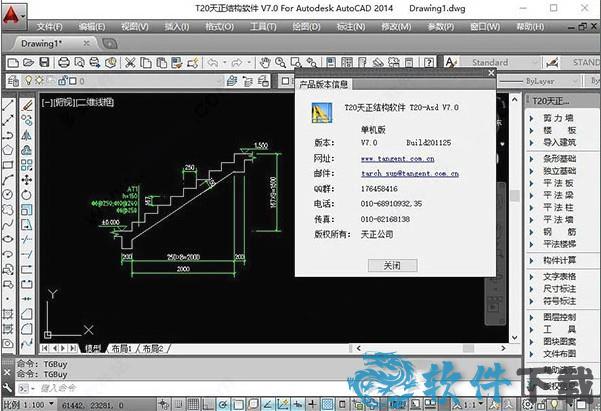Click the email address link in dialog

(409, 174)
